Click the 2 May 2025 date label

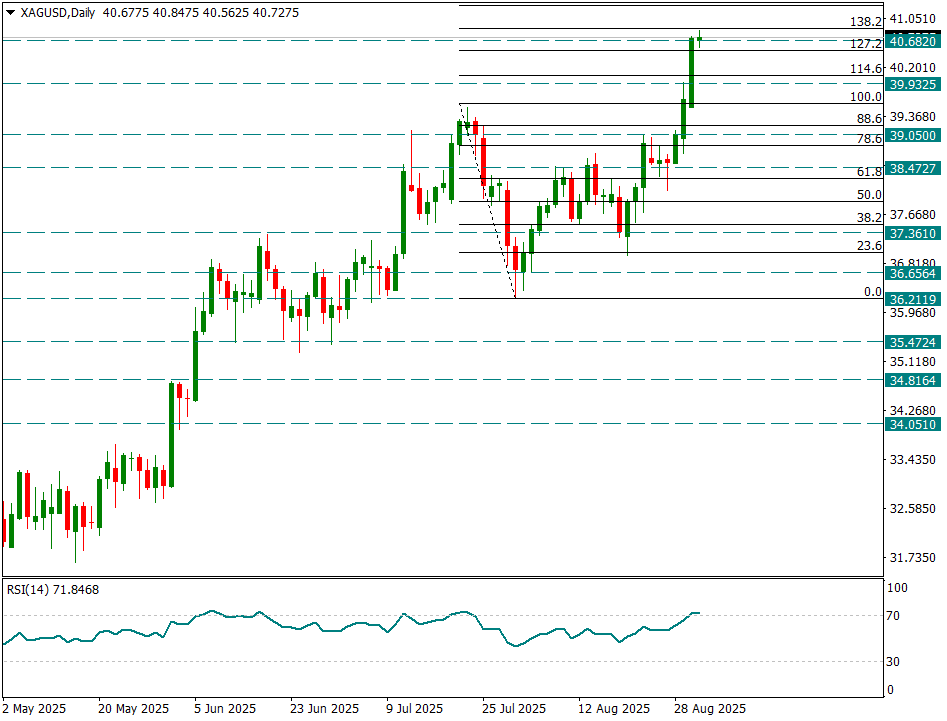click(34, 708)
